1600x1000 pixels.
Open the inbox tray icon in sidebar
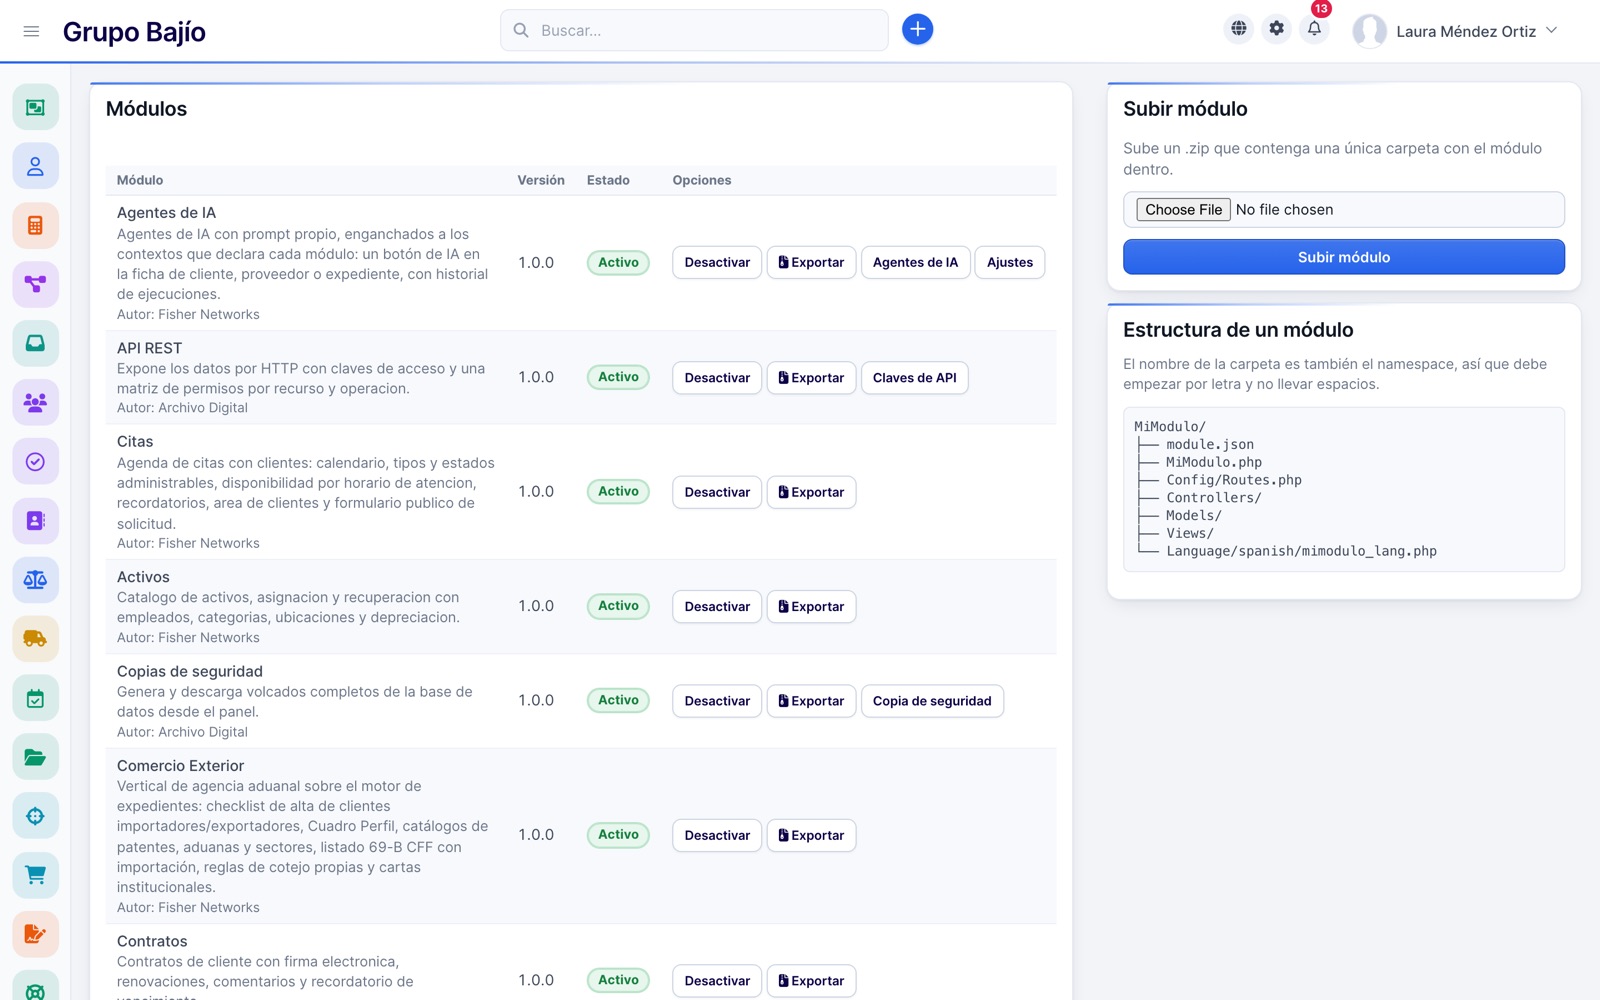[x=35, y=343]
